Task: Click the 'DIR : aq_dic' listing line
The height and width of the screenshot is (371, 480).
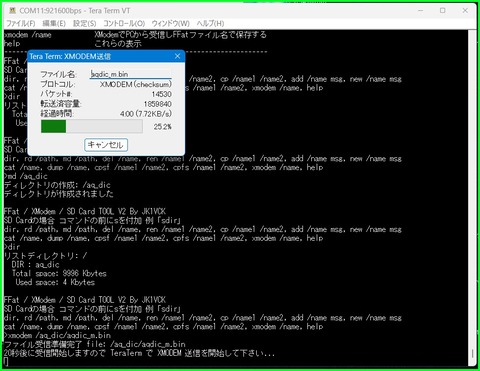Action: tap(35, 265)
